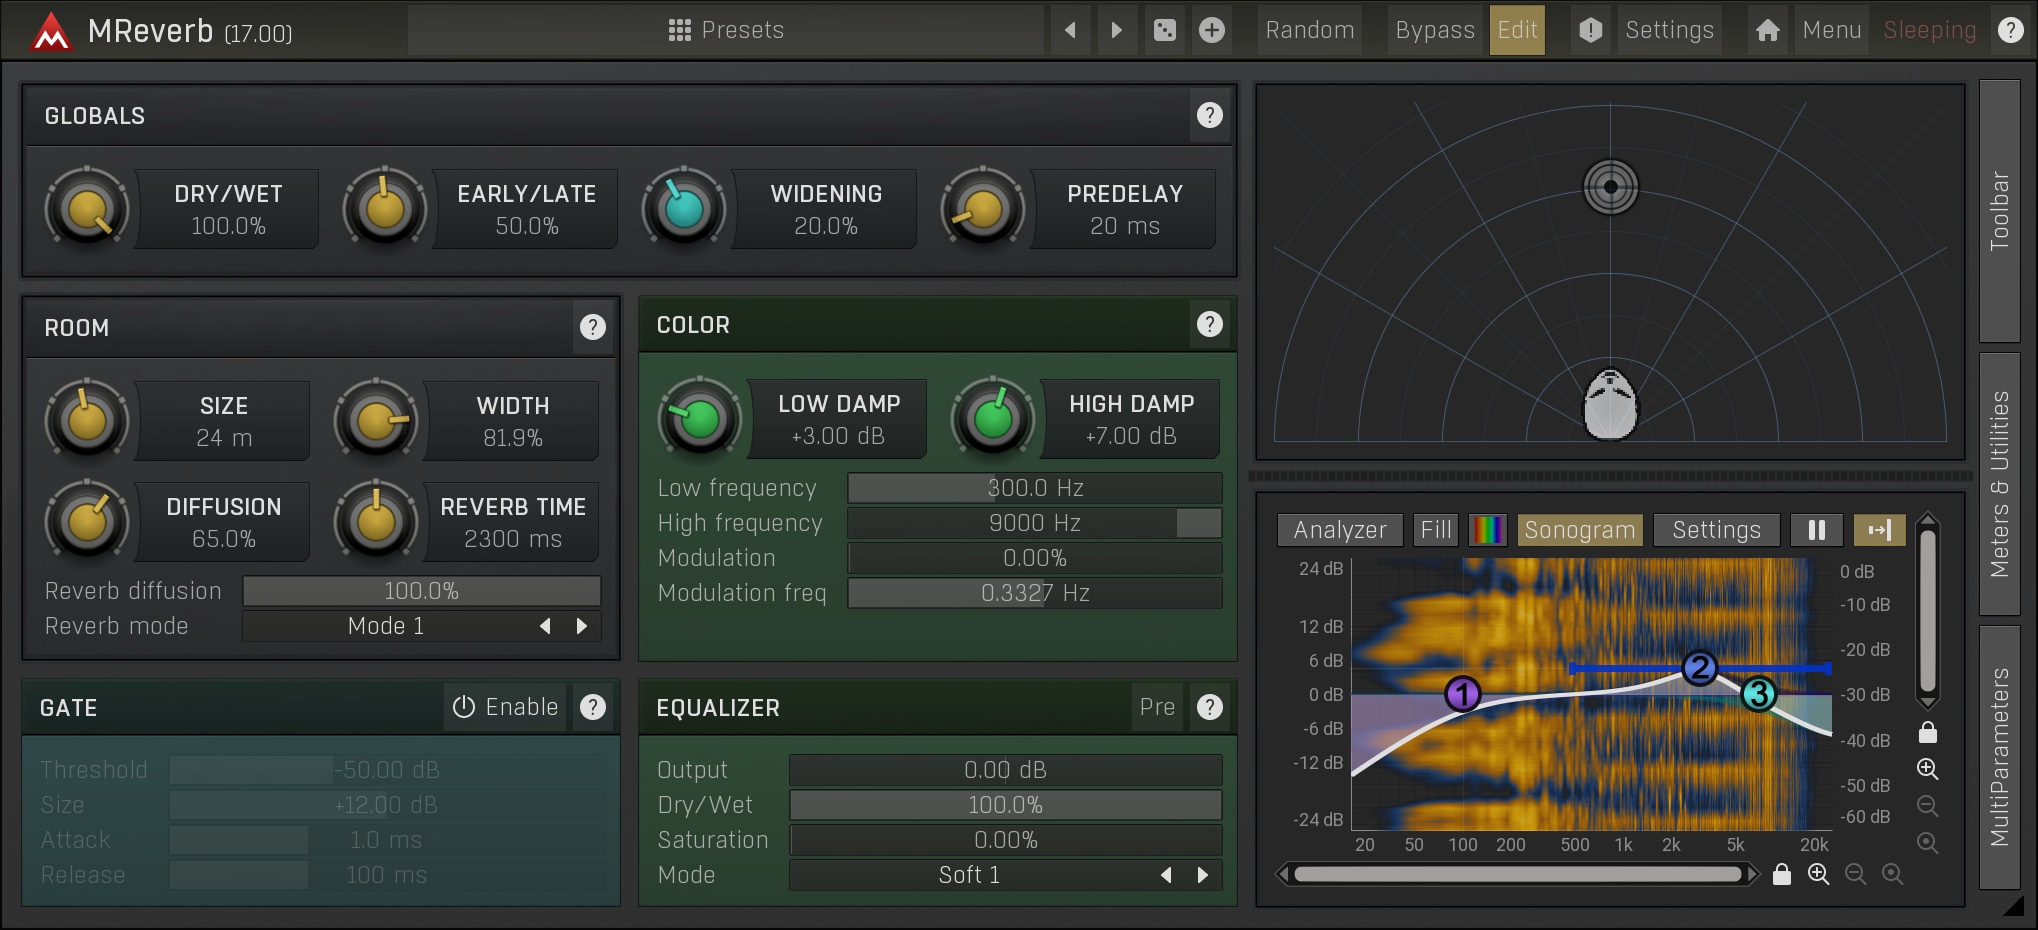Click the rainbow spectrum color icon

pos(1487,530)
